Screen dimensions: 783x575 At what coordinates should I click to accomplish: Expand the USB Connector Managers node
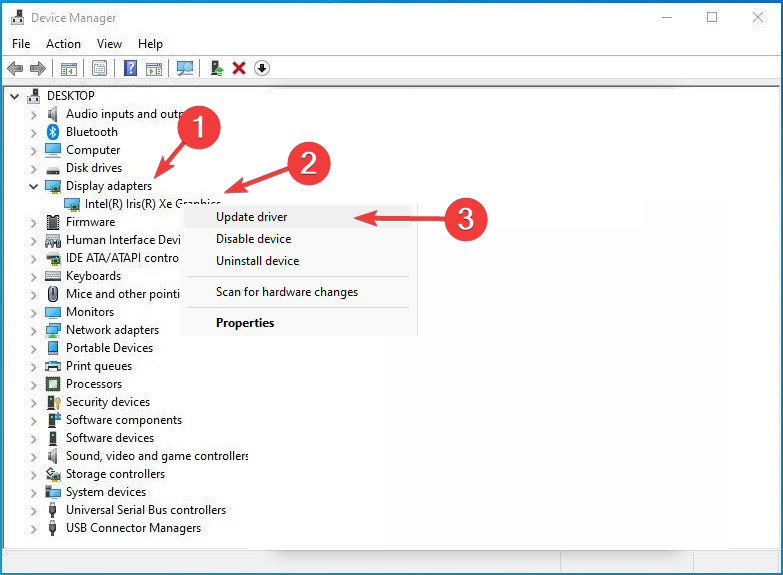(33, 529)
